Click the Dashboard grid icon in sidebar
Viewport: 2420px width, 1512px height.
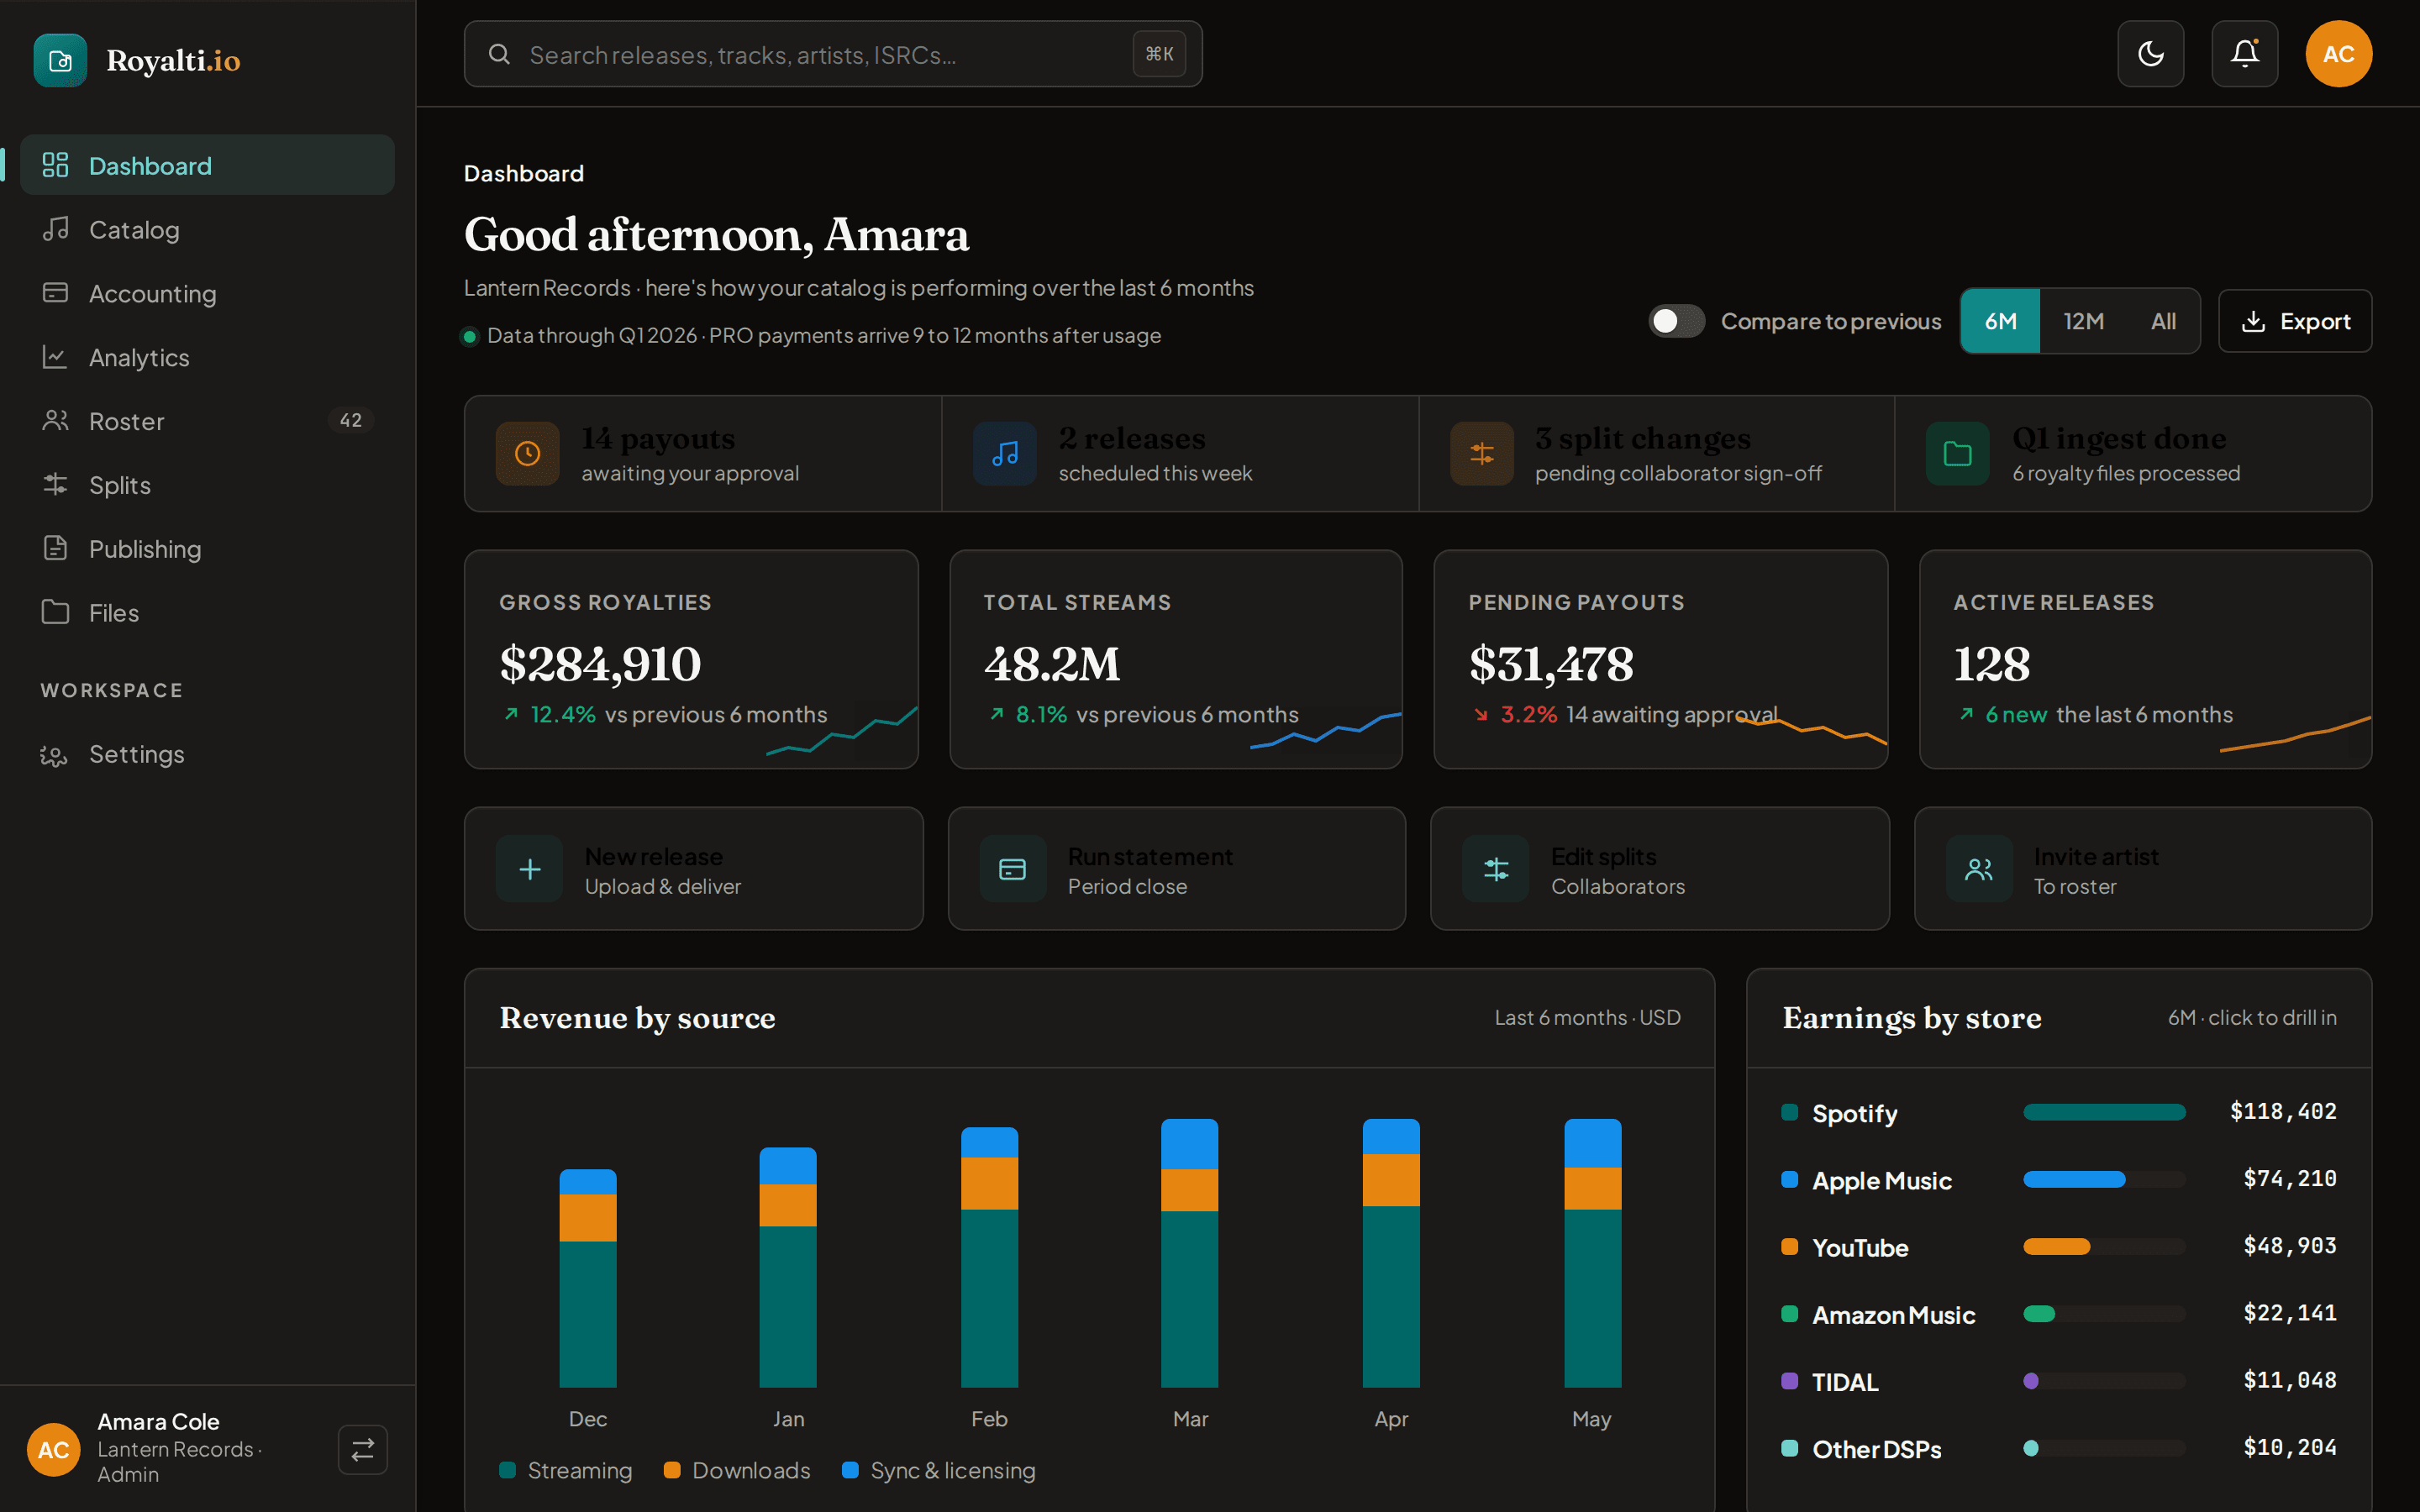pyautogui.click(x=55, y=165)
